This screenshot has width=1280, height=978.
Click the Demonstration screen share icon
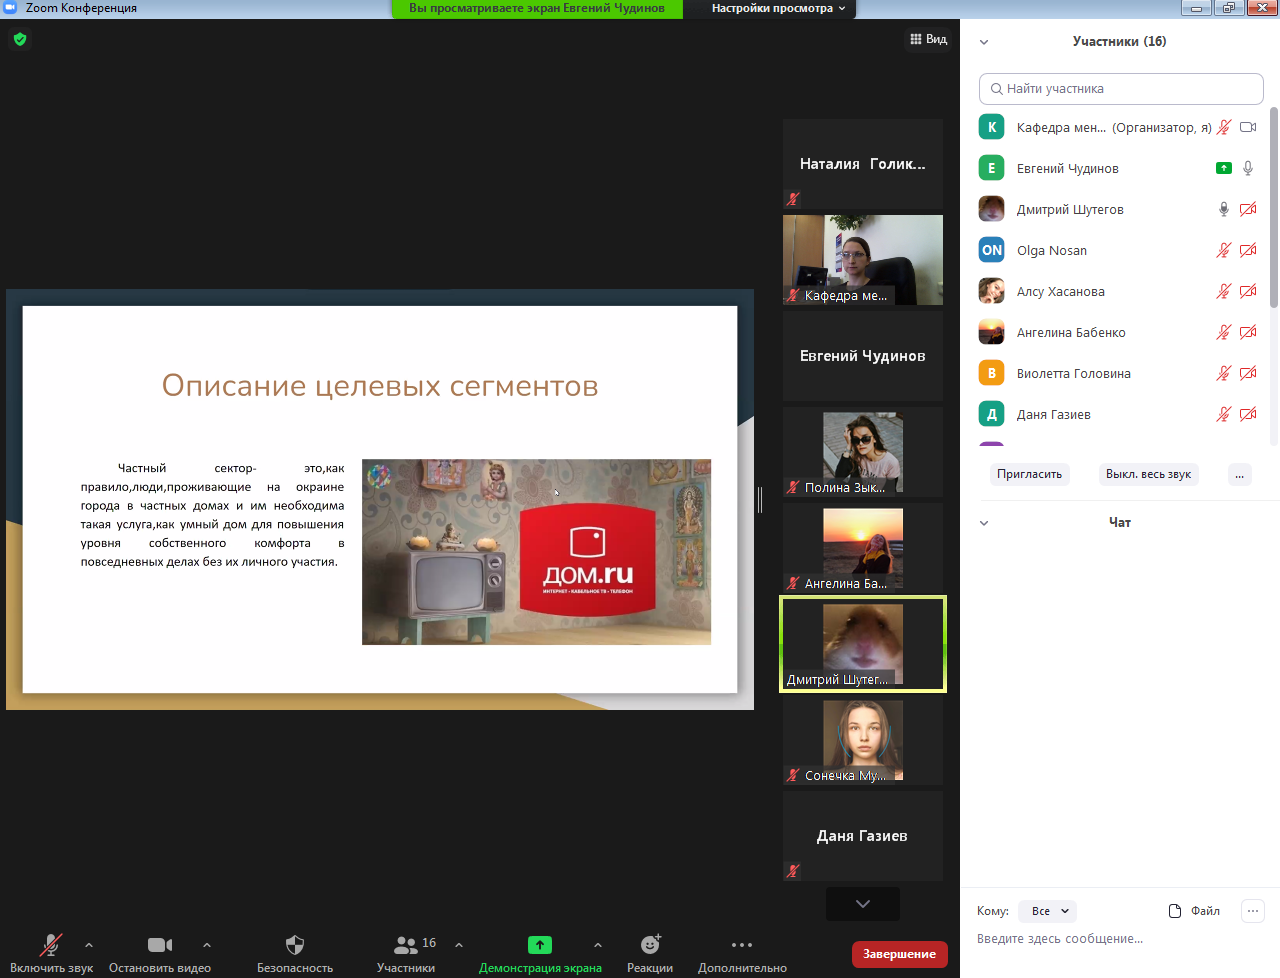click(540, 945)
